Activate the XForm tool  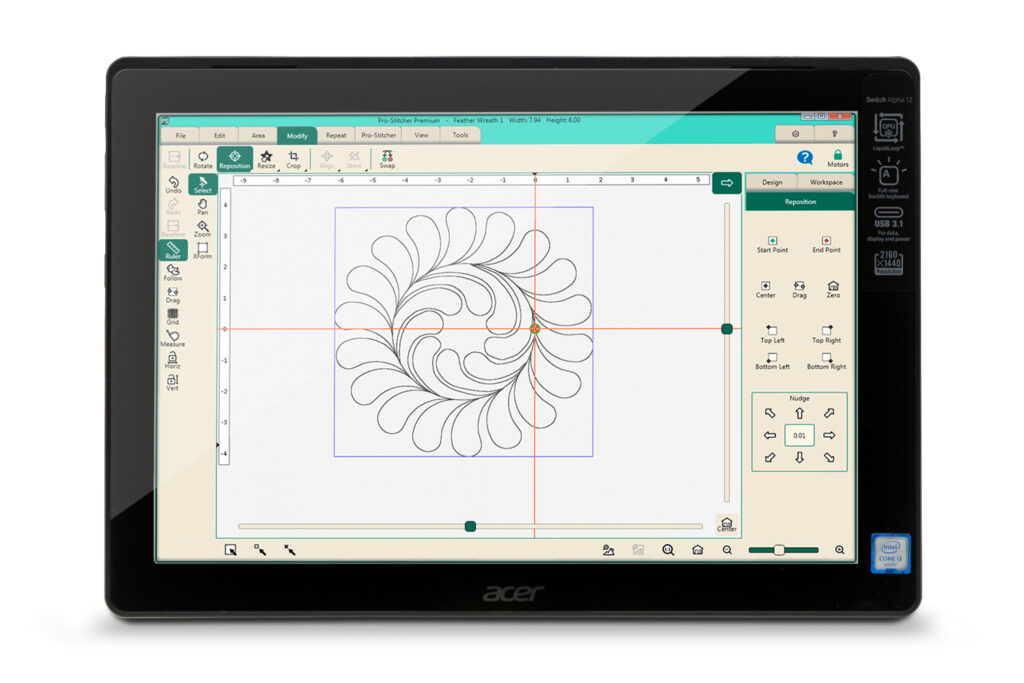point(203,249)
